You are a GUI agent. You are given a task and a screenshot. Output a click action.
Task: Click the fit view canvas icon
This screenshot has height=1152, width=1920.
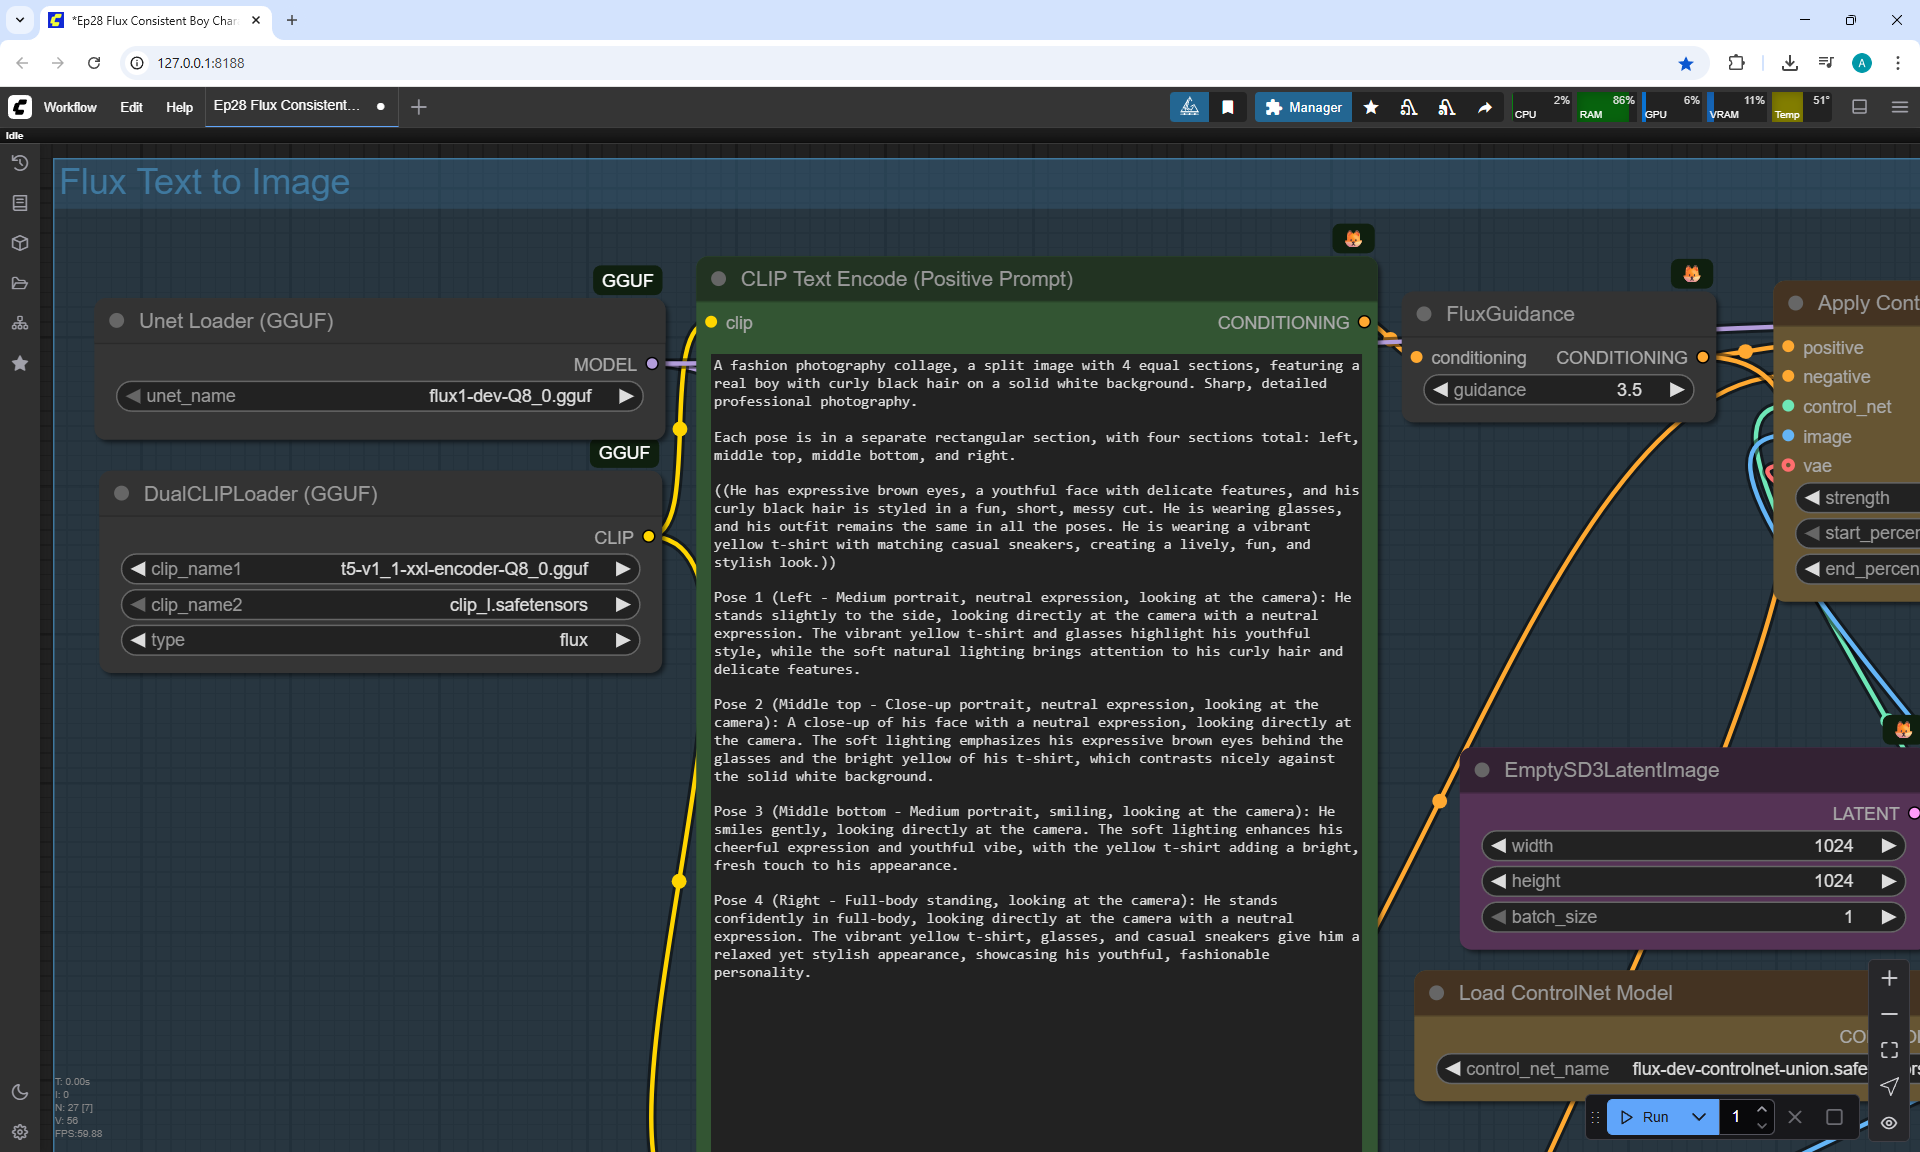pos(1889,1050)
